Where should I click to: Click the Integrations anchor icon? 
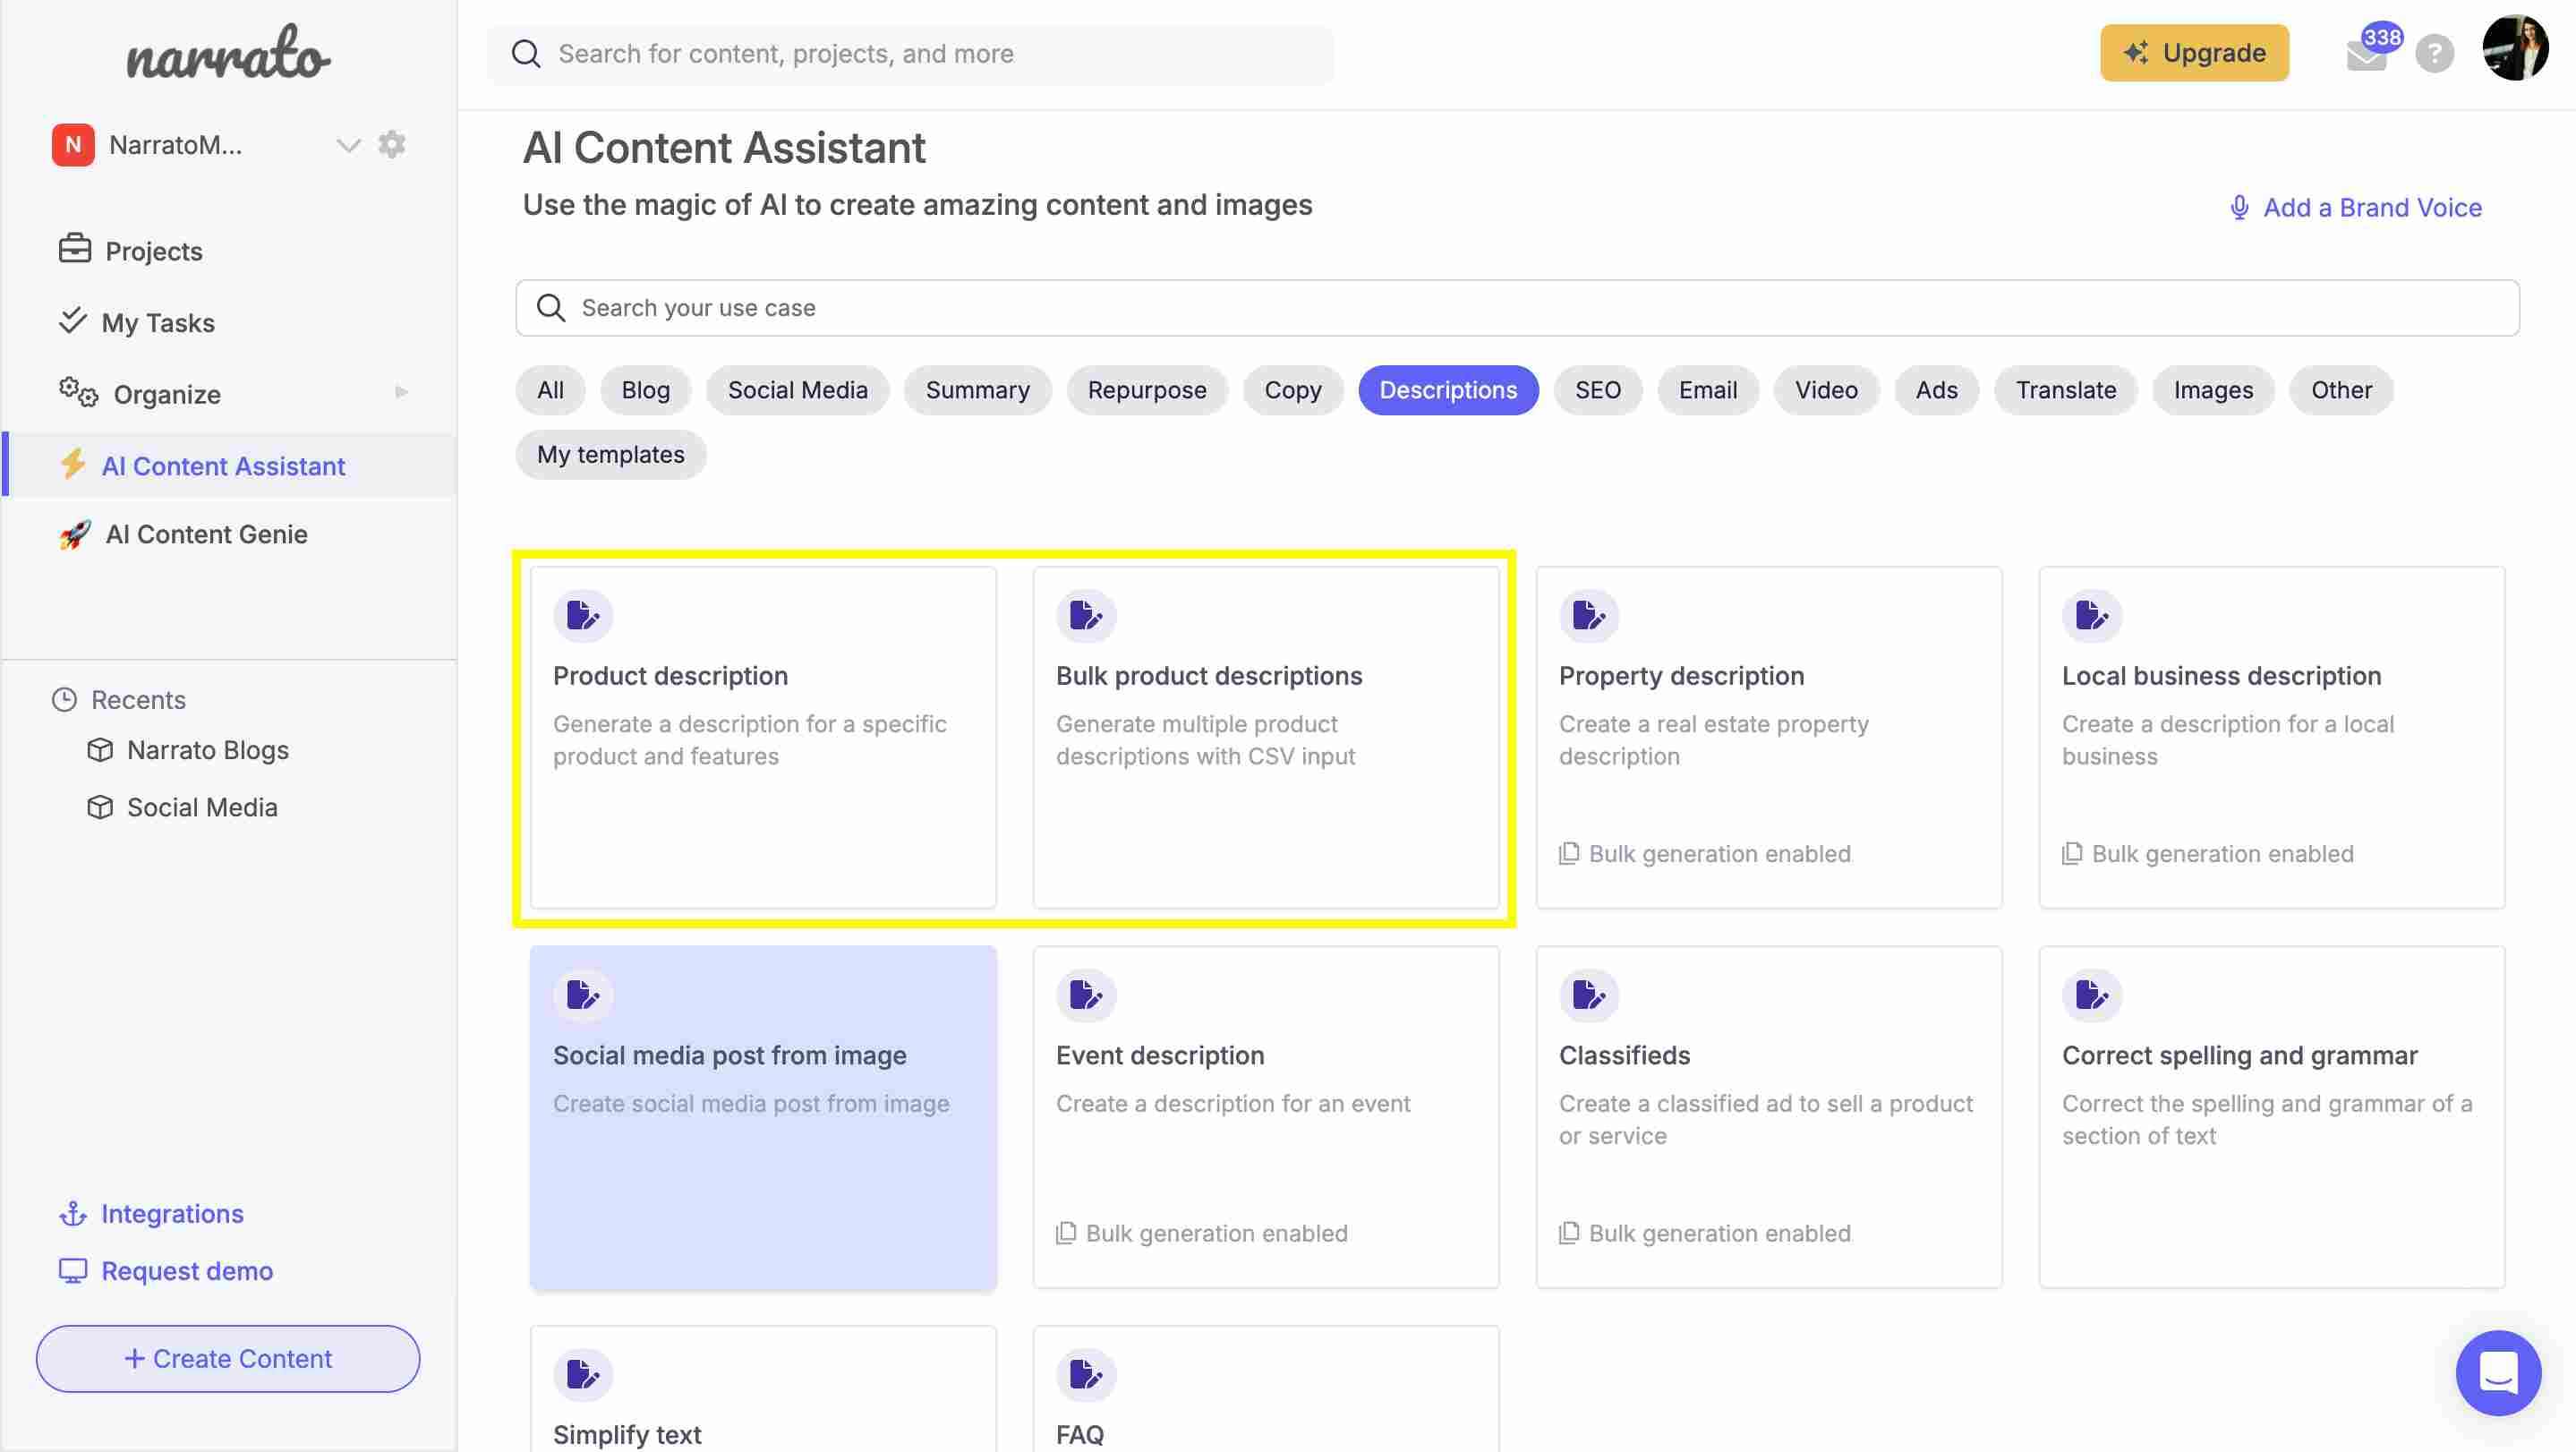tap(71, 1213)
